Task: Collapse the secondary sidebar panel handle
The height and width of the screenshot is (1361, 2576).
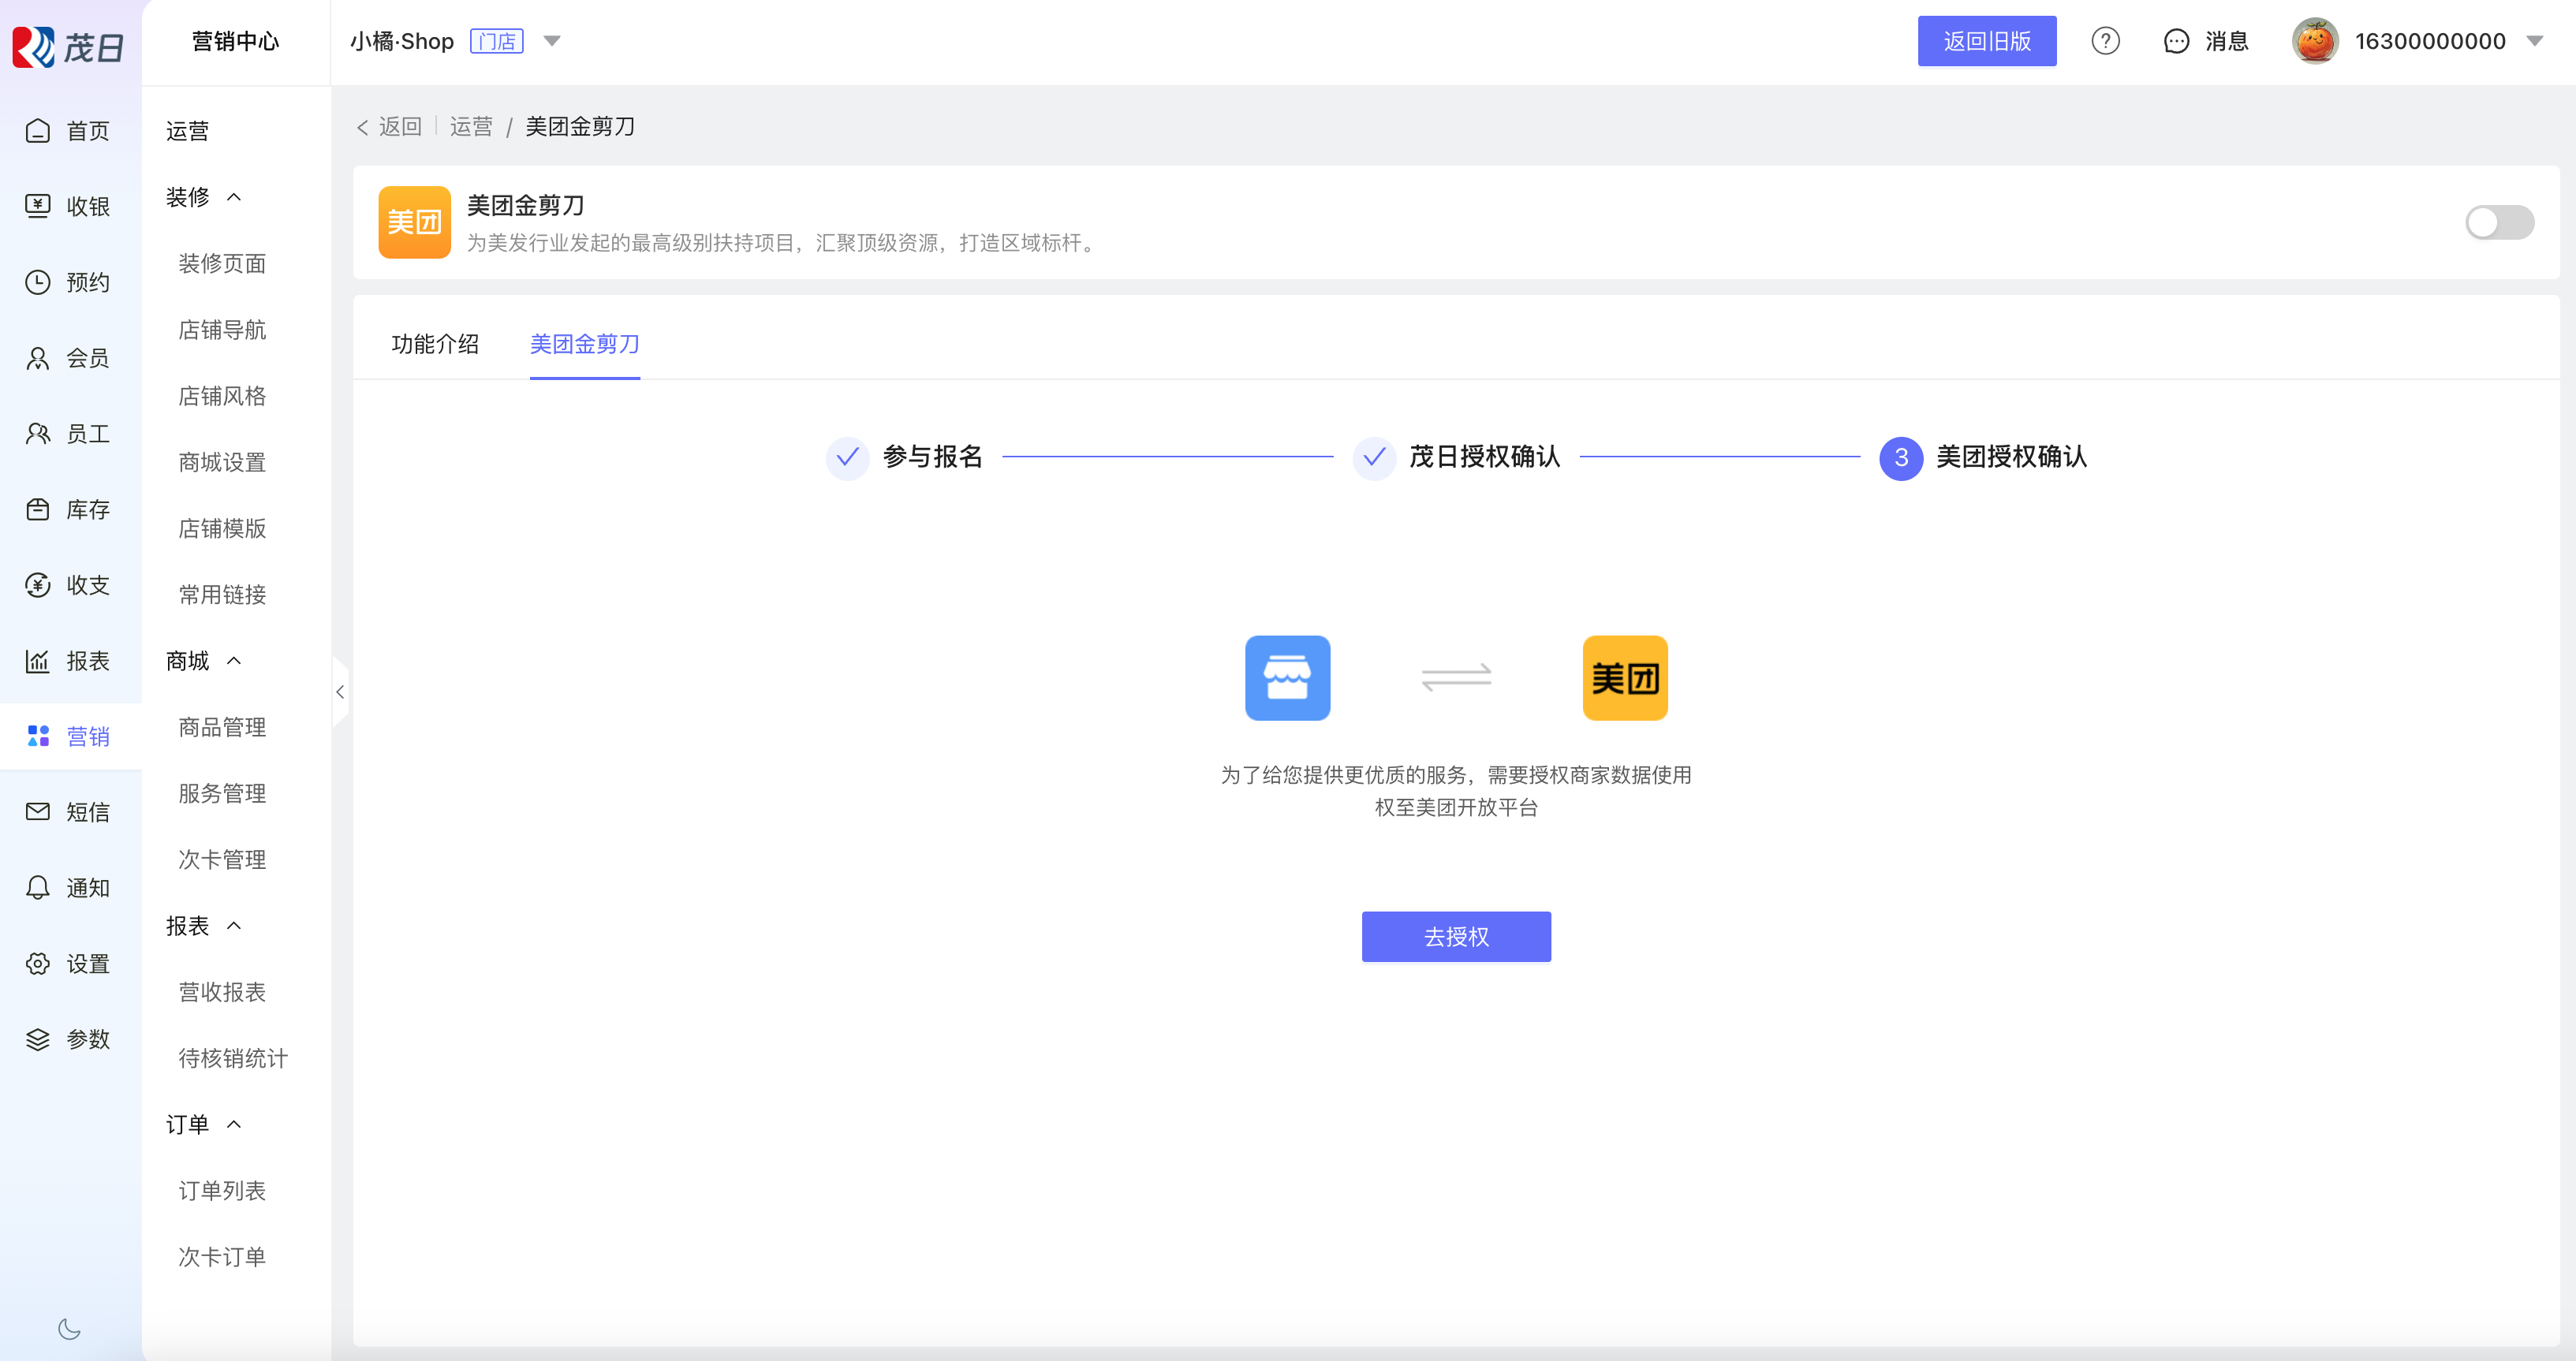Action: 340,692
